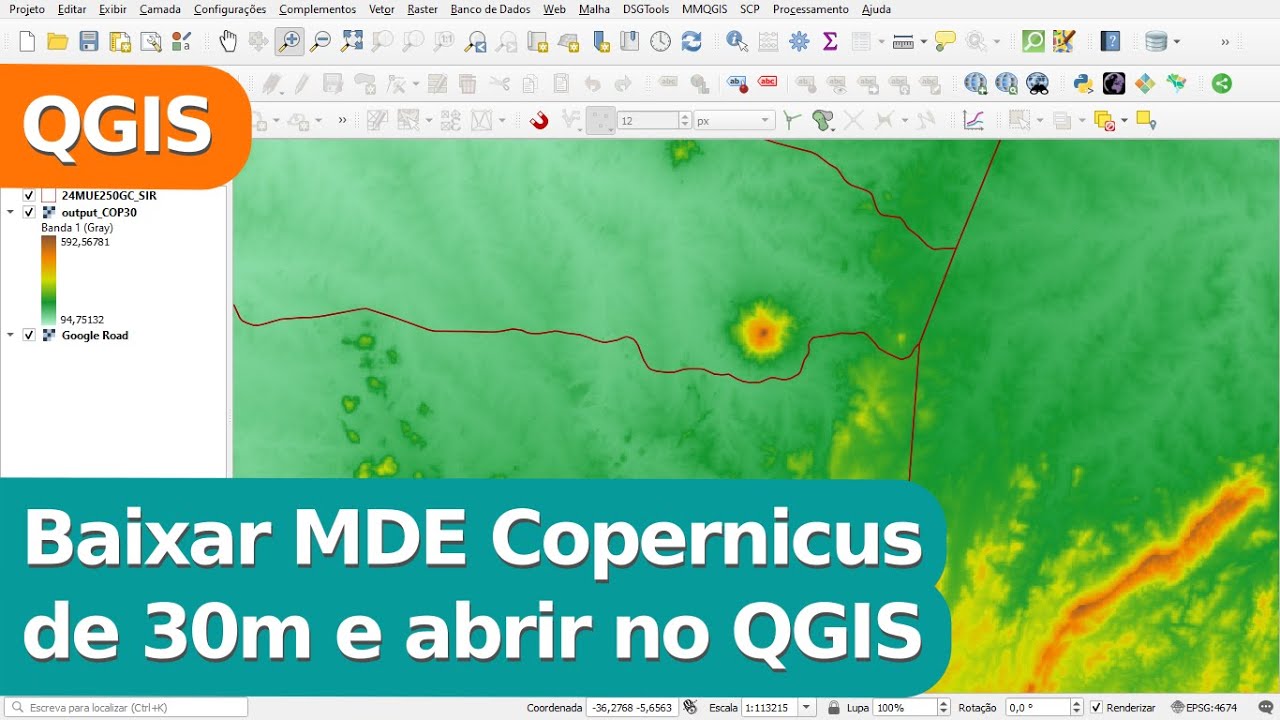Click the EPSG:4674 CRS button
1280x720 pixels.
pyautogui.click(x=1204, y=707)
